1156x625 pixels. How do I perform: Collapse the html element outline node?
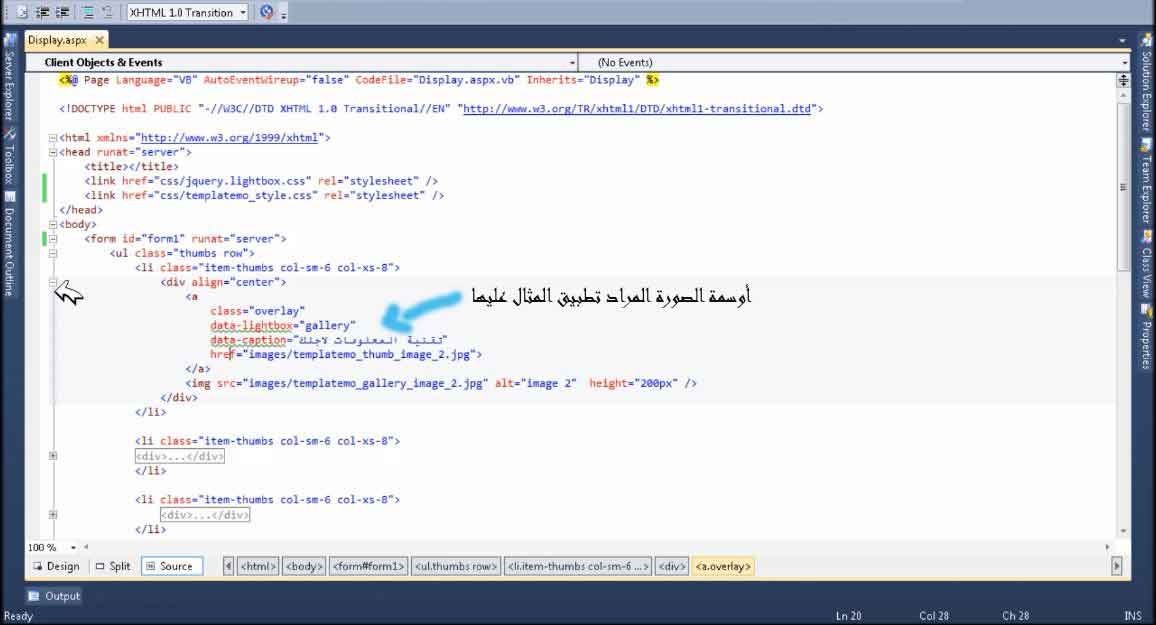point(51,138)
